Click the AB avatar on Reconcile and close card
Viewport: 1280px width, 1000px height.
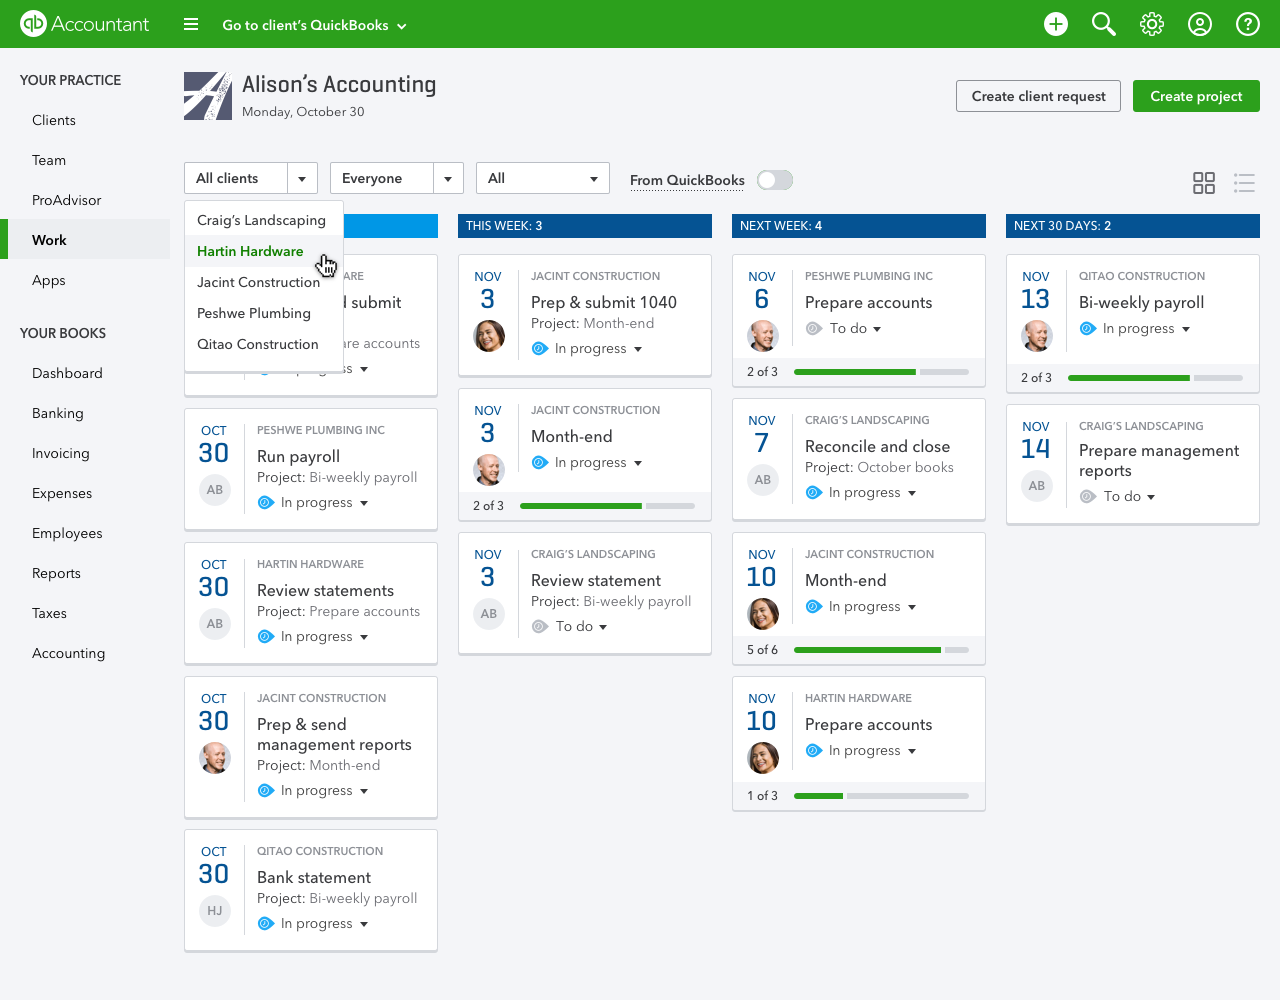[763, 480]
